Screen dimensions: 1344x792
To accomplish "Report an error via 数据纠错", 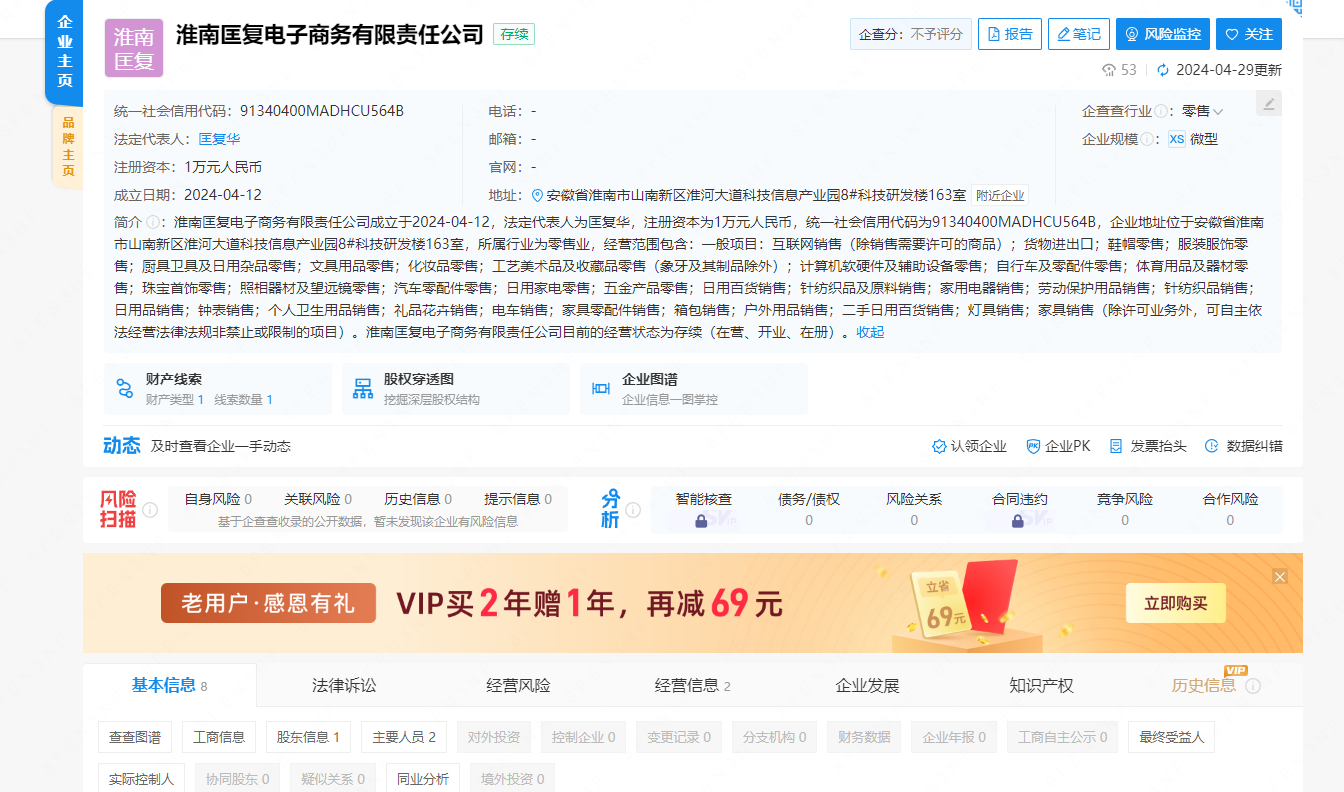I will pyautogui.click(x=1247, y=446).
